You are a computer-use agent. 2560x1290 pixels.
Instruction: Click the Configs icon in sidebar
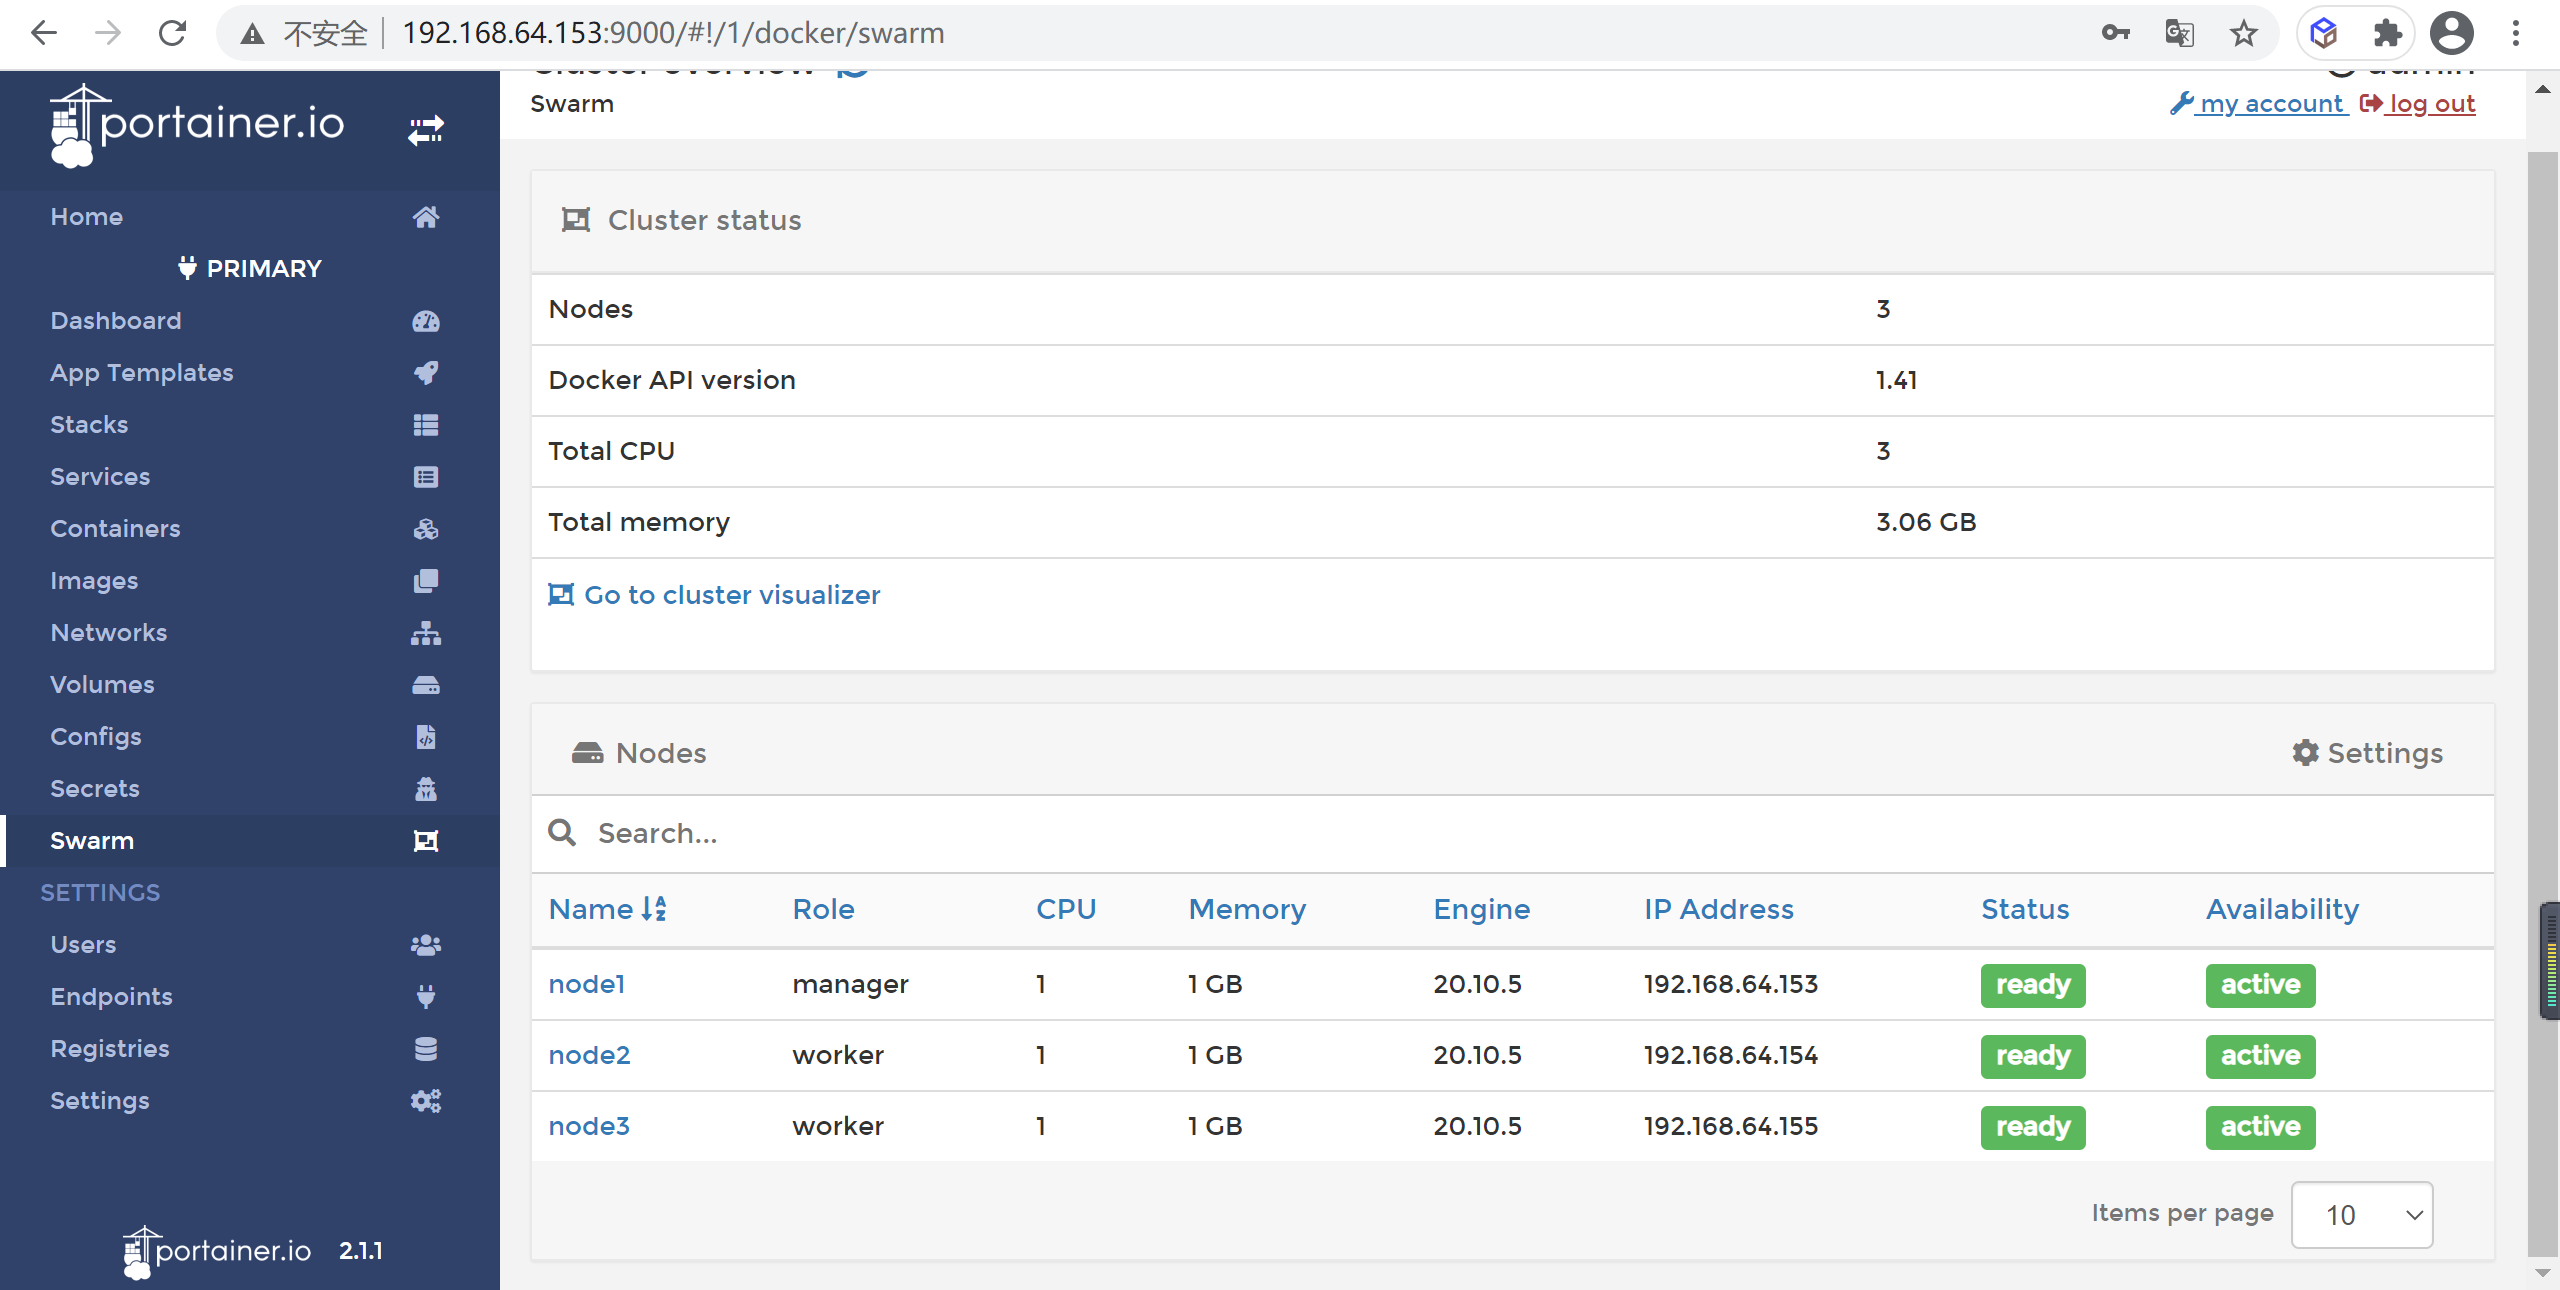[x=424, y=735]
